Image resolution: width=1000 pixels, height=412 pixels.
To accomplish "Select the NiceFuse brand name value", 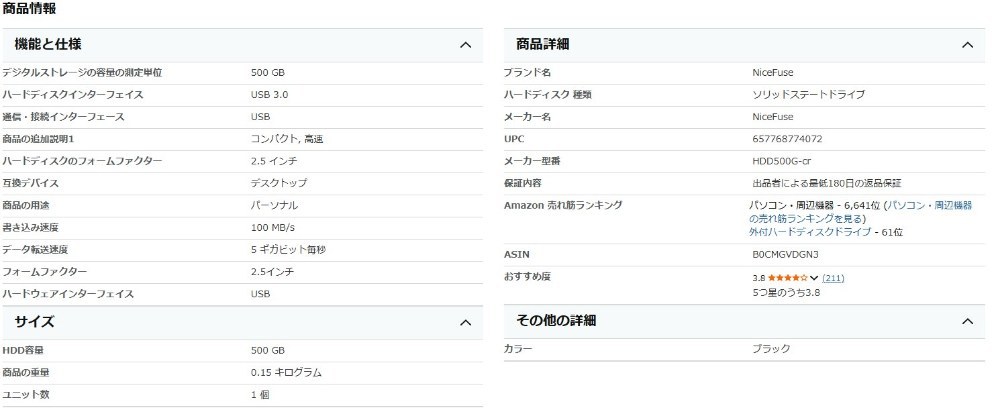I will tap(773, 73).
